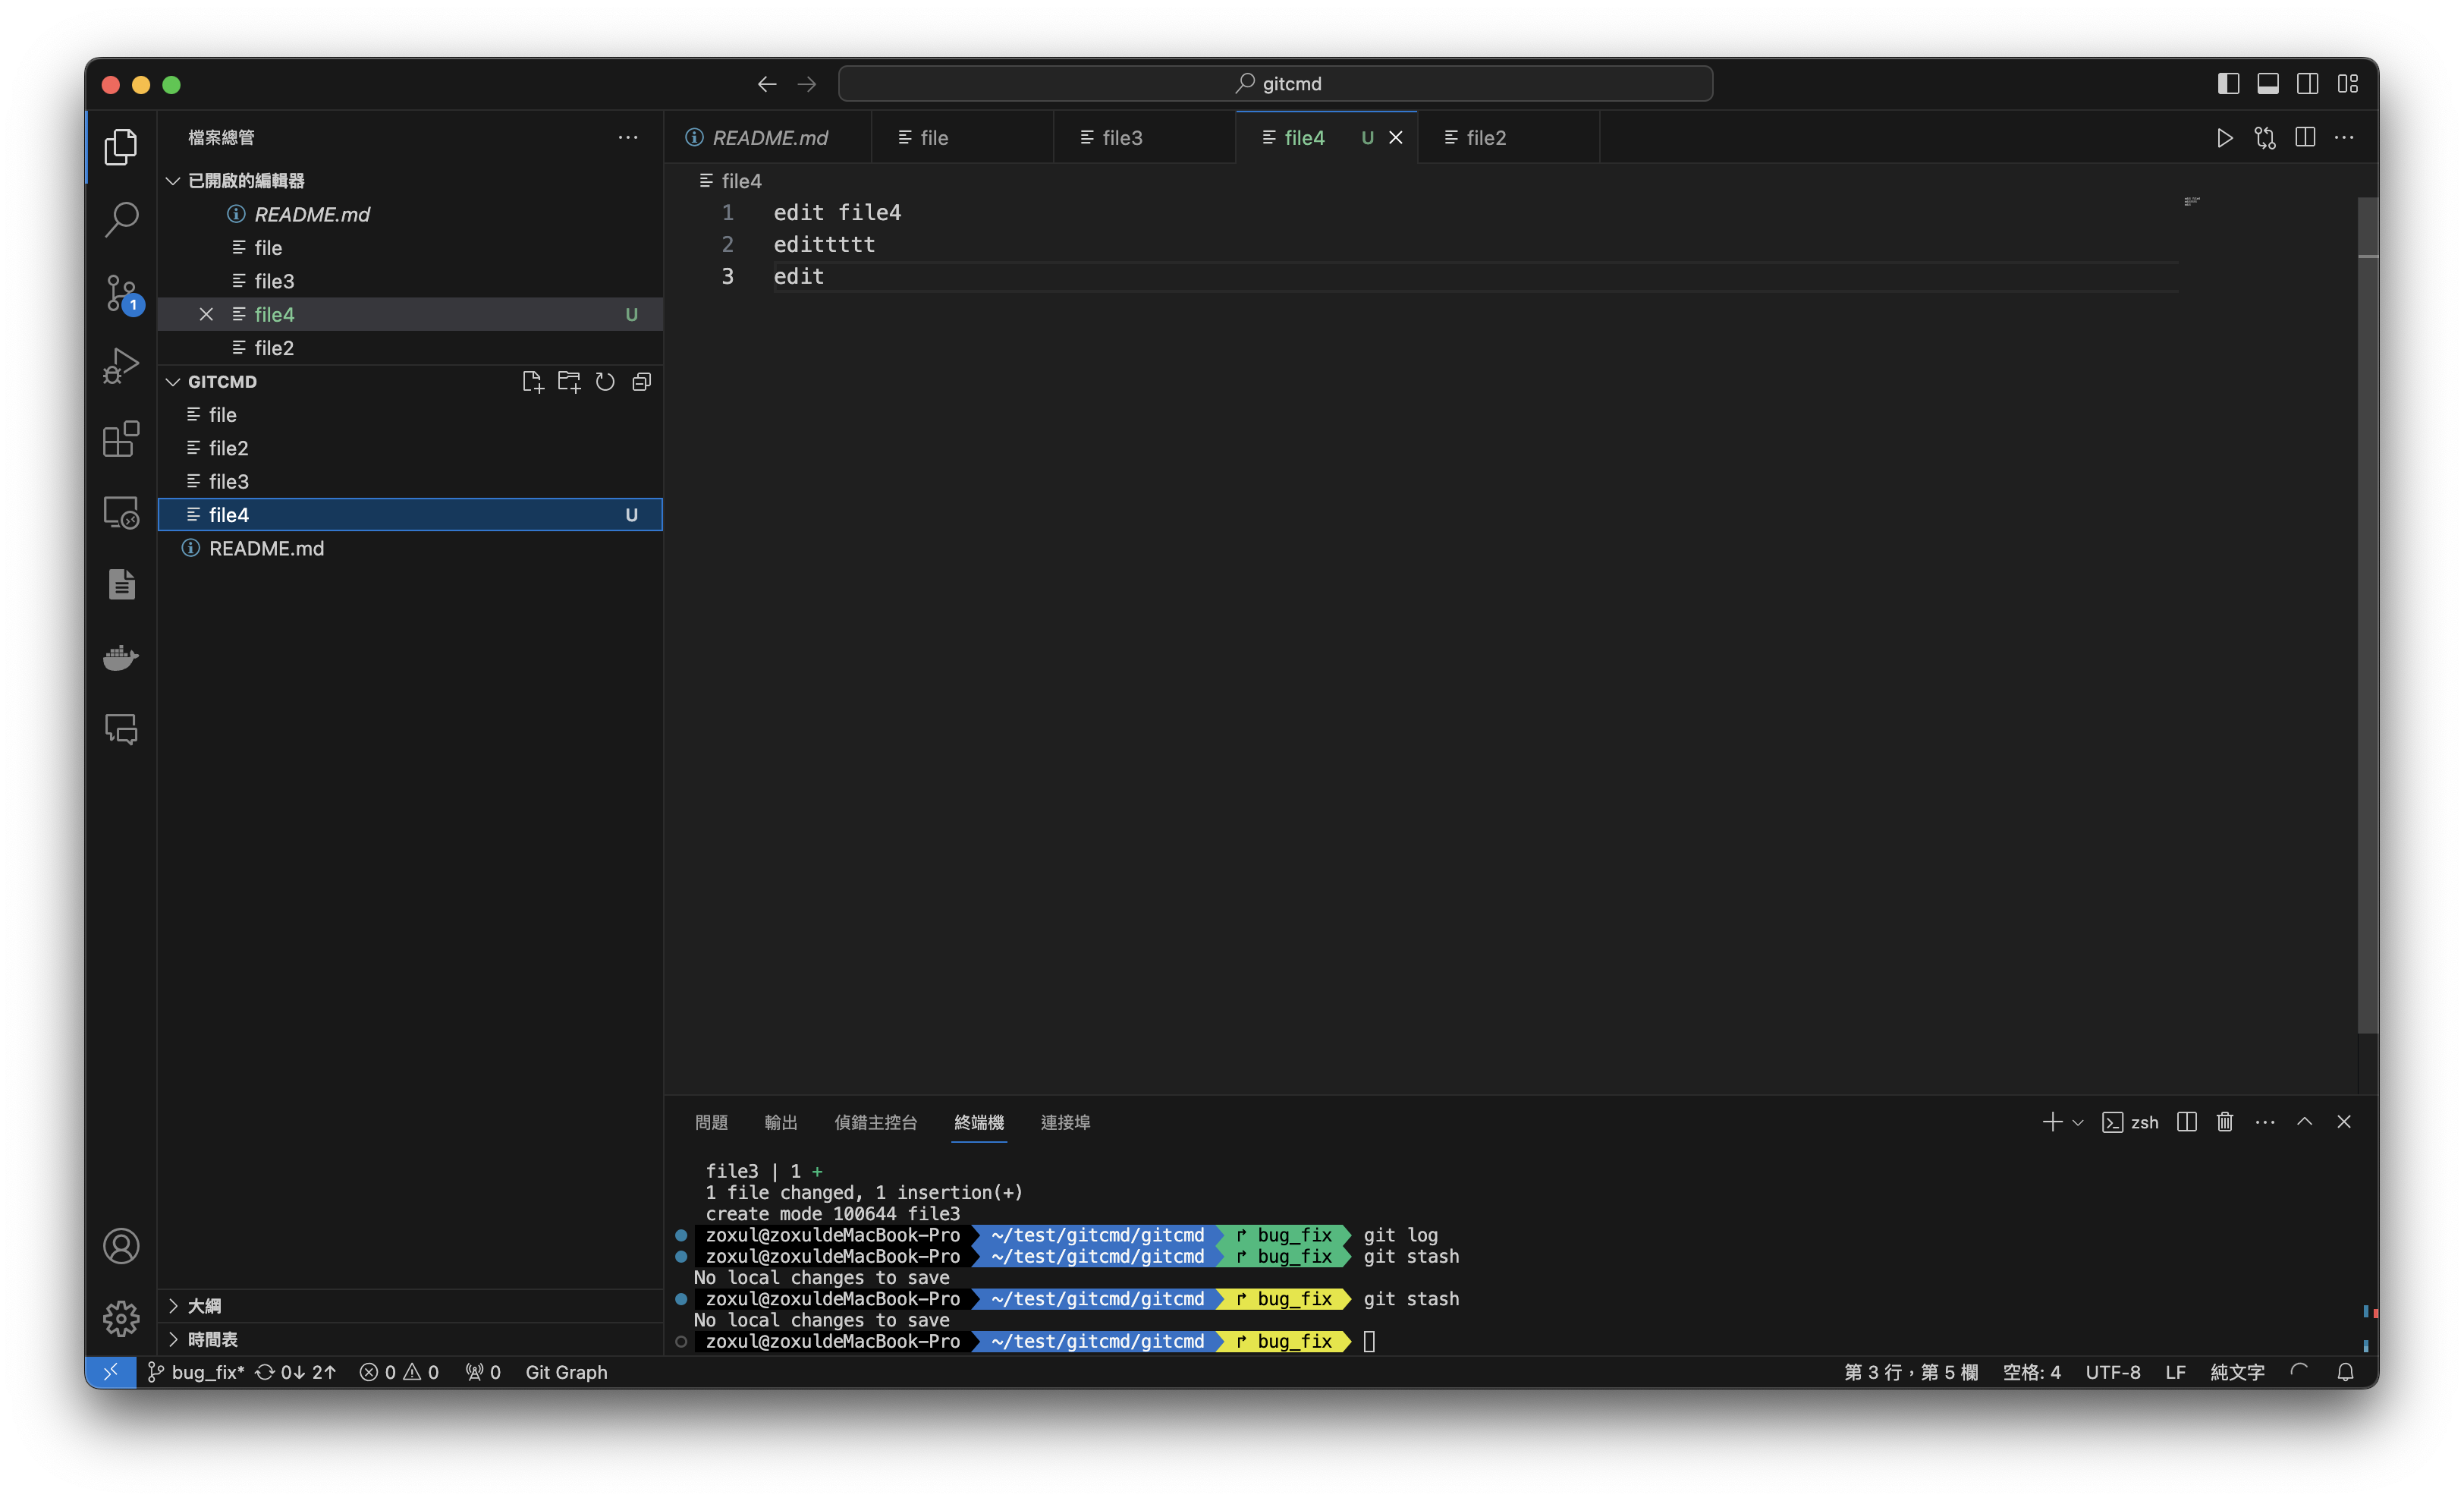Collapse all folders in explorer
The height and width of the screenshot is (1501, 2464).
coord(642,382)
